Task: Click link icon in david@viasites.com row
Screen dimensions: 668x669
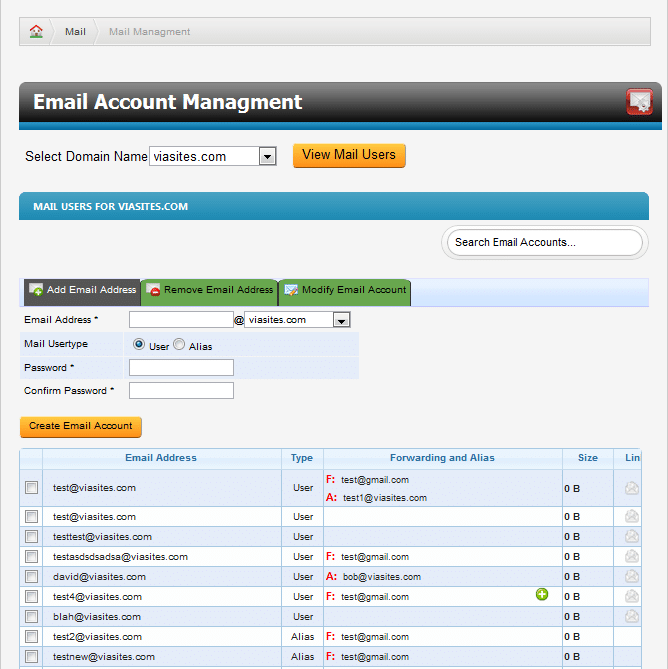Action: click(x=631, y=576)
